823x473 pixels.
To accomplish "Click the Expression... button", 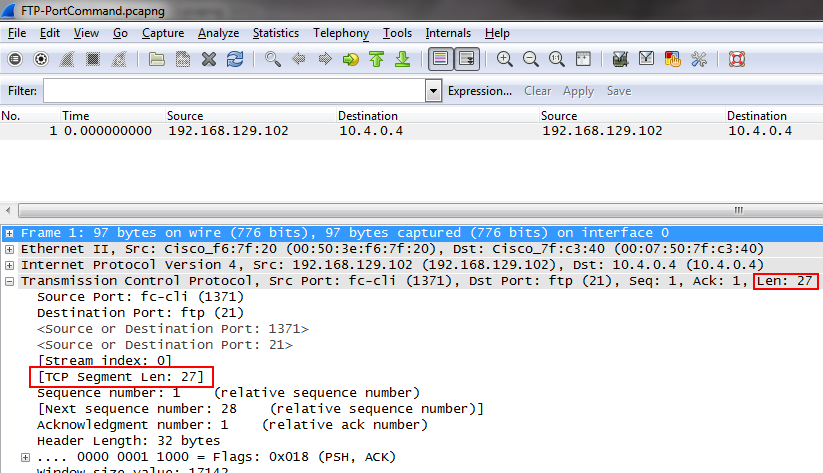I will 480,91.
